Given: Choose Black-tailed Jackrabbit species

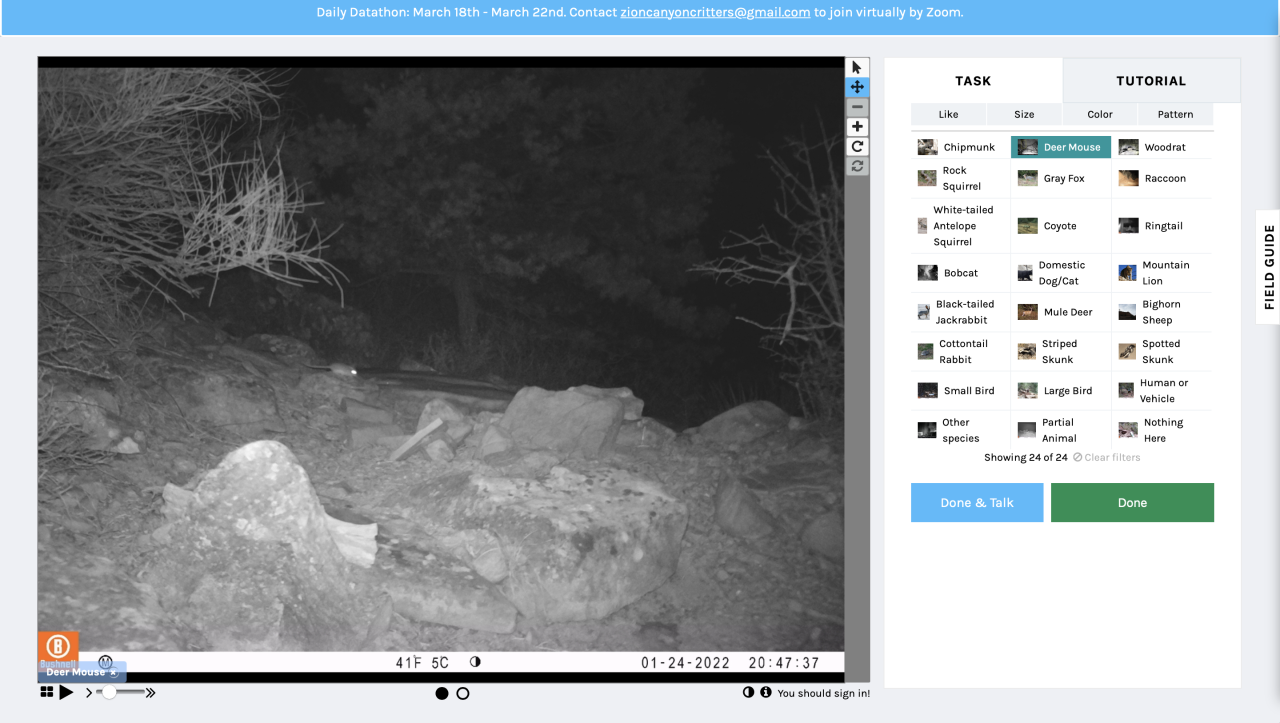Looking at the screenshot, I should [960, 312].
